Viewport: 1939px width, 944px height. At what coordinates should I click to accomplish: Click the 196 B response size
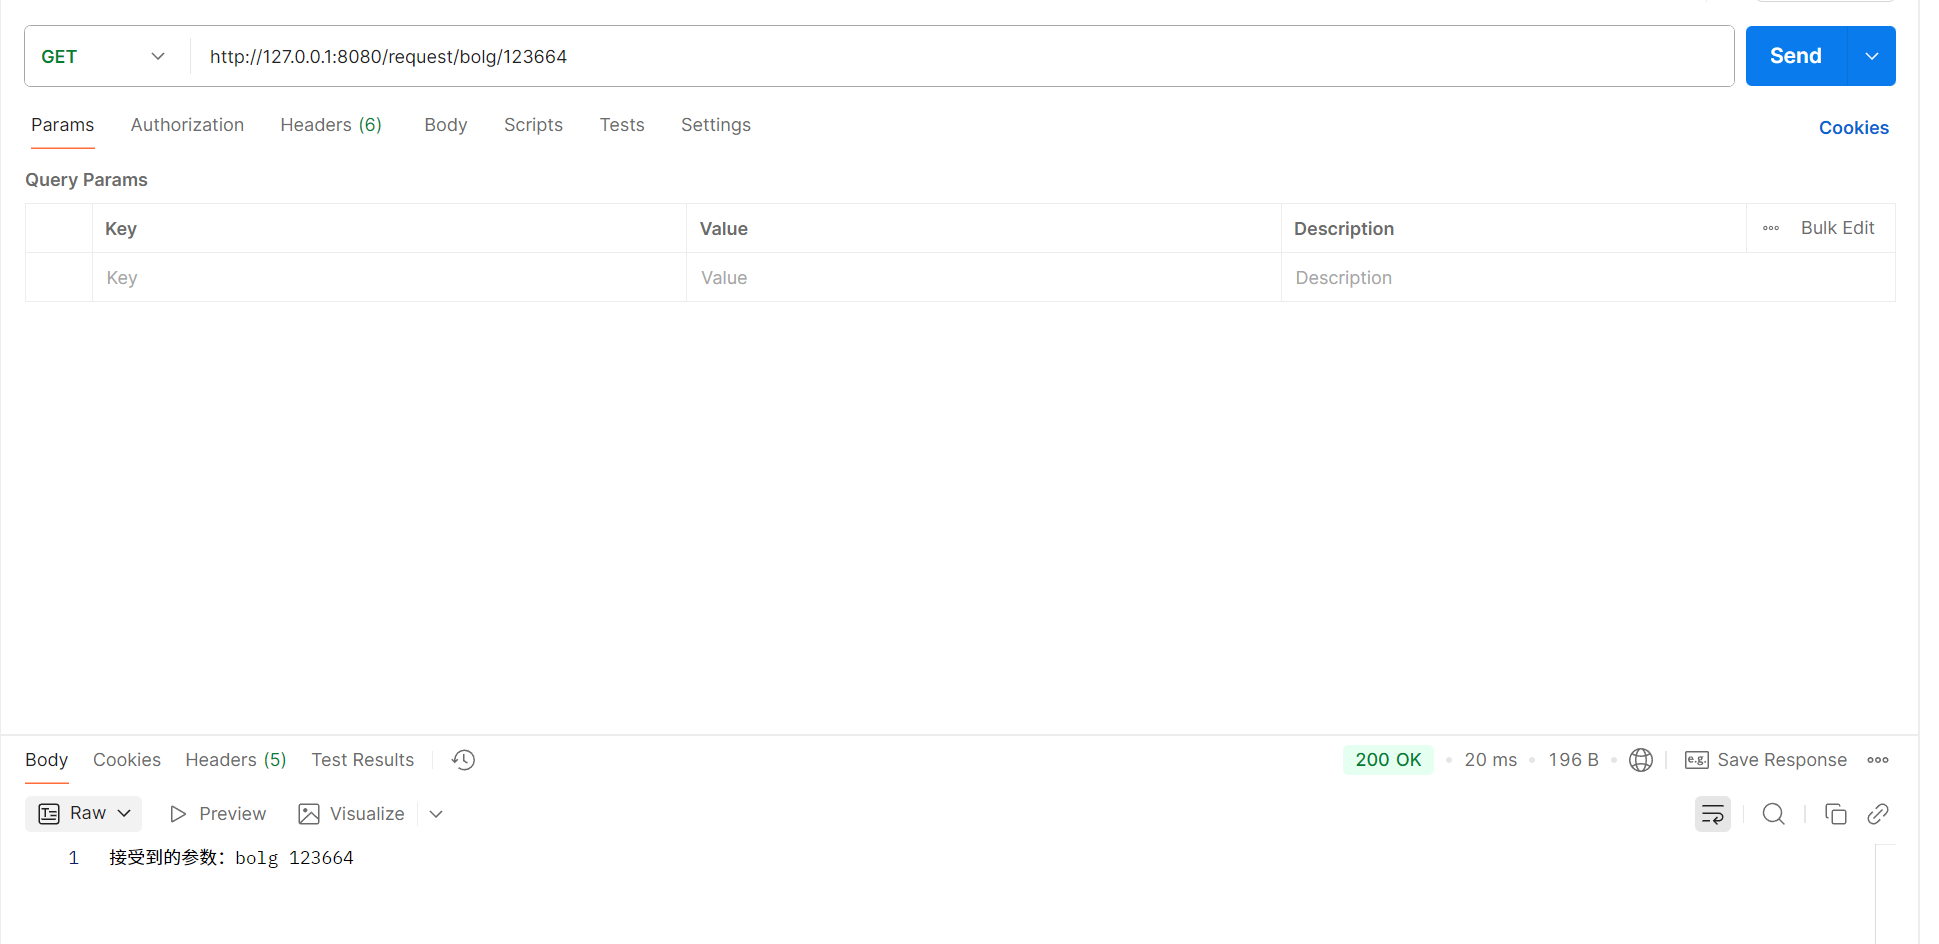pyautogui.click(x=1573, y=760)
